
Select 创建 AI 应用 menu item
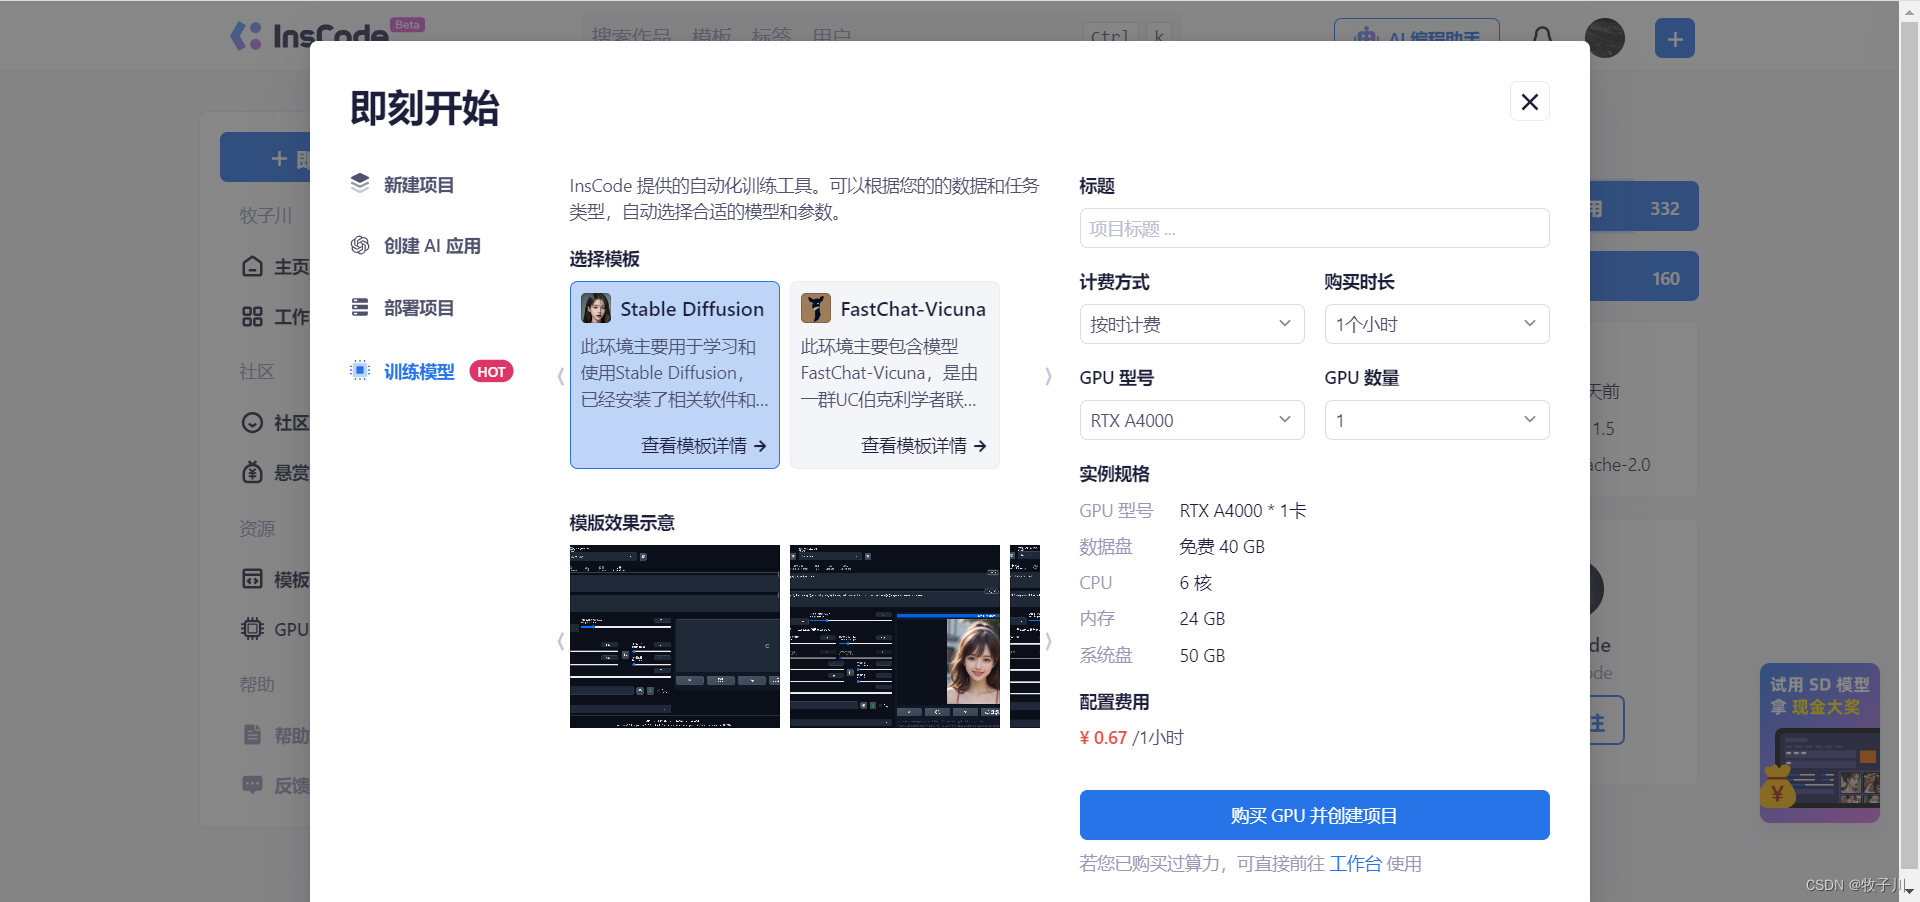pyautogui.click(x=431, y=246)
